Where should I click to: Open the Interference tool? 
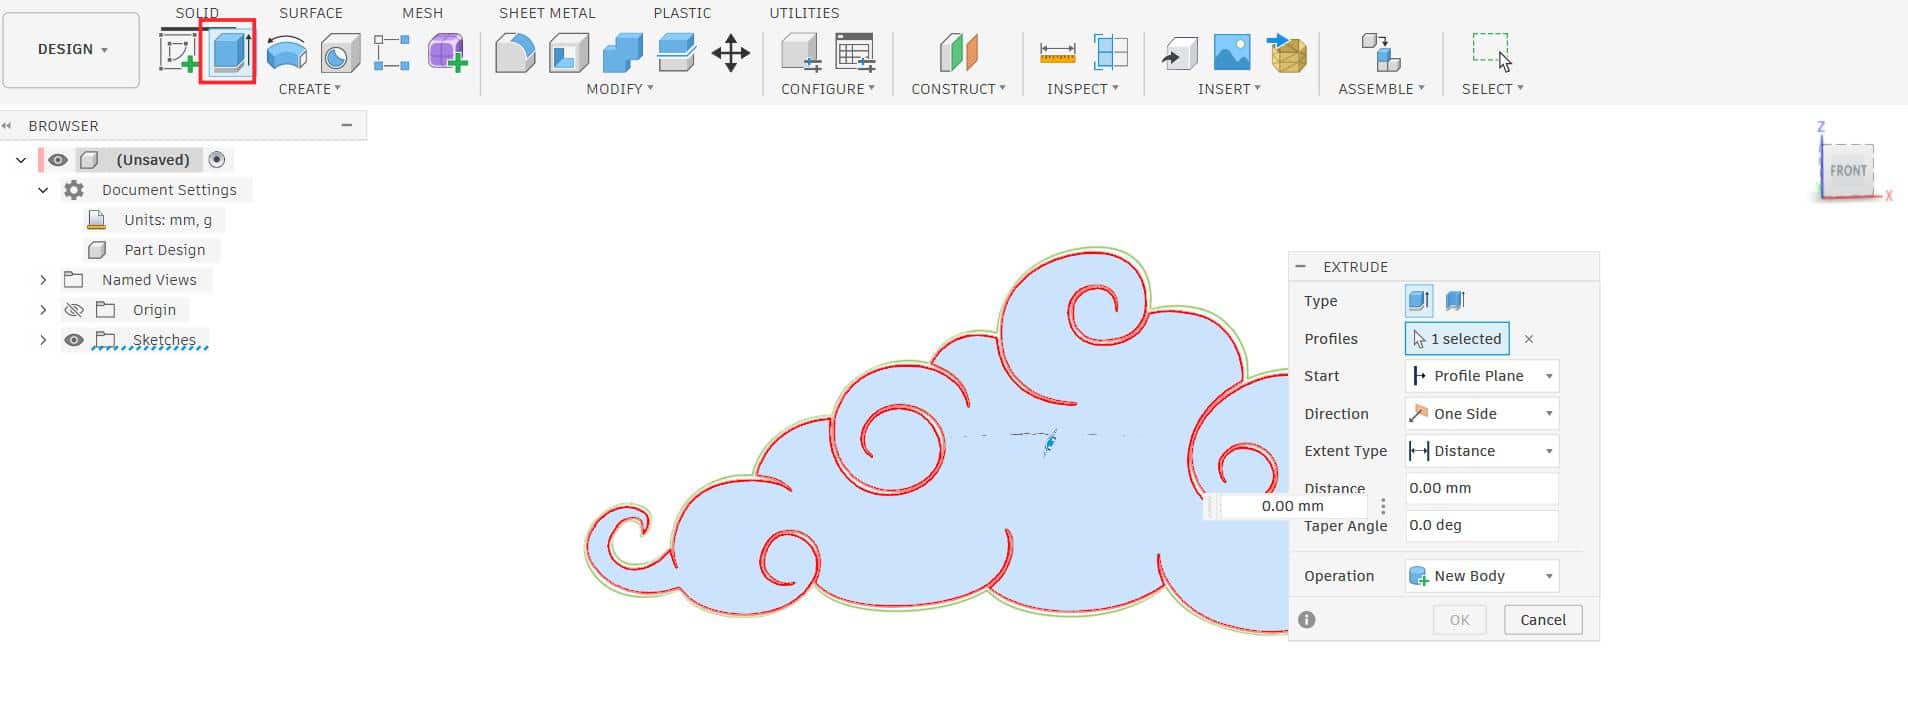pos(1111,53)
